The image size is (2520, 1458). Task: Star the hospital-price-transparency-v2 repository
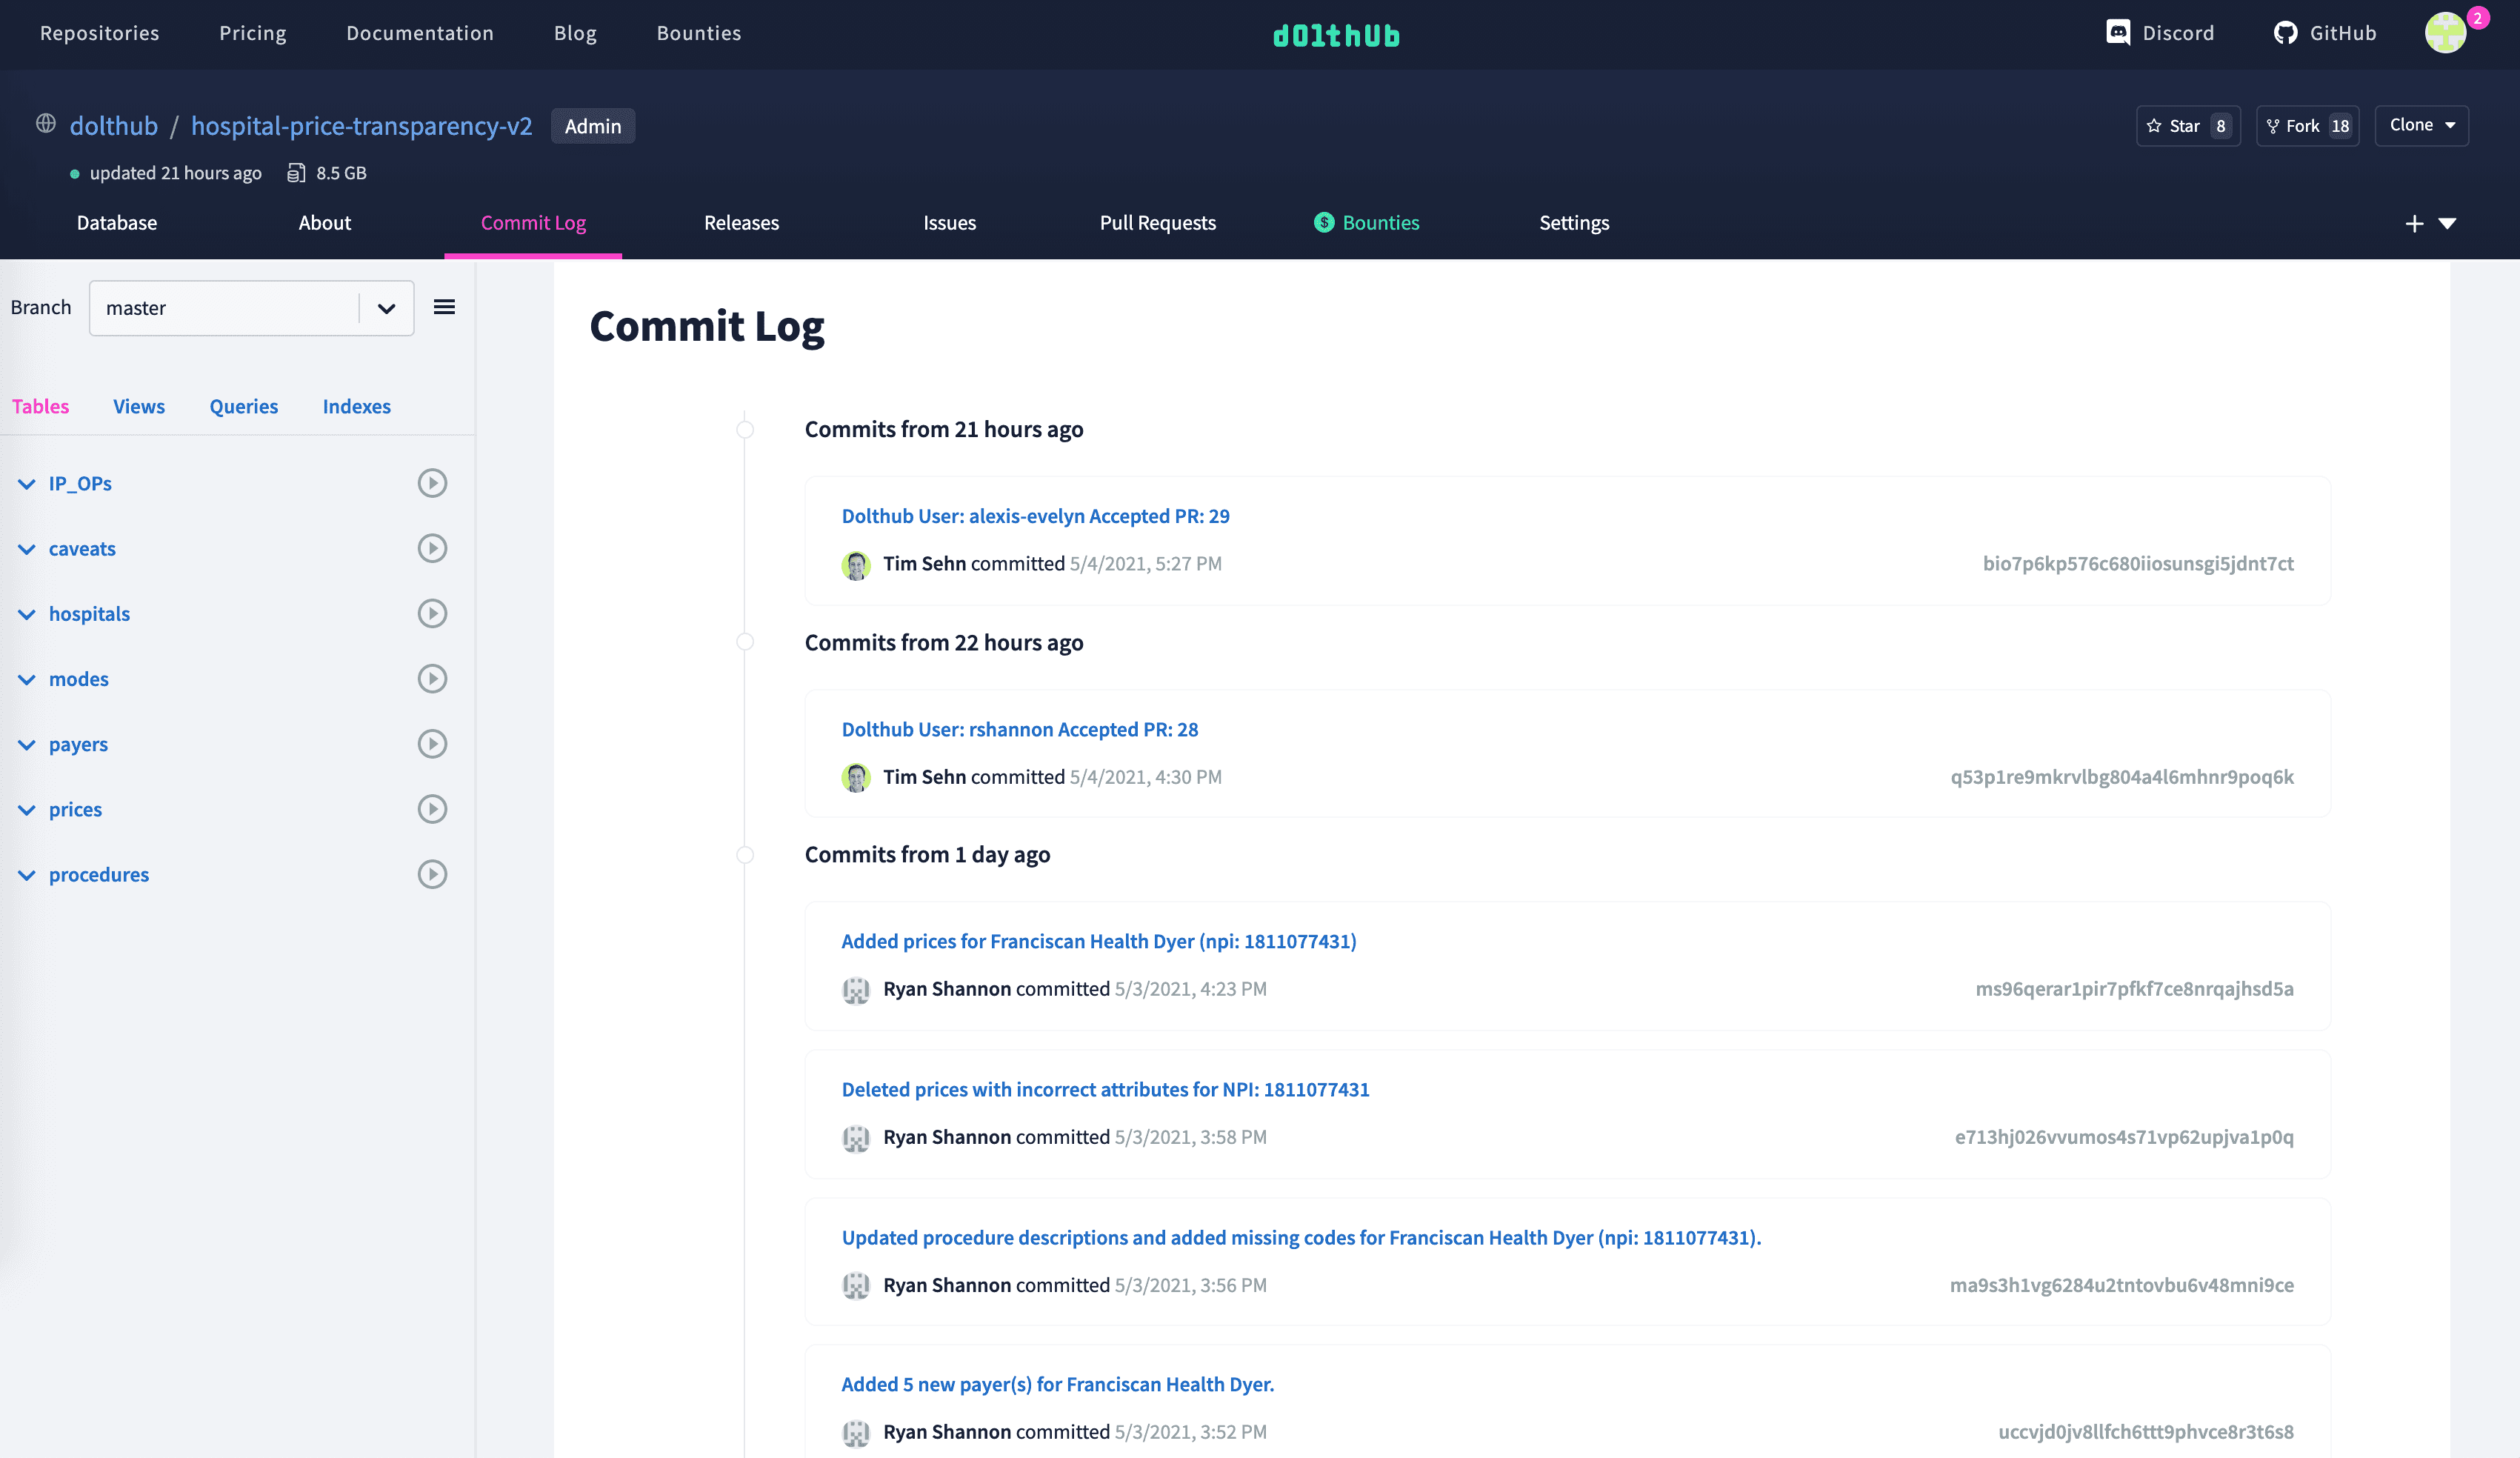pos(2188,126)
